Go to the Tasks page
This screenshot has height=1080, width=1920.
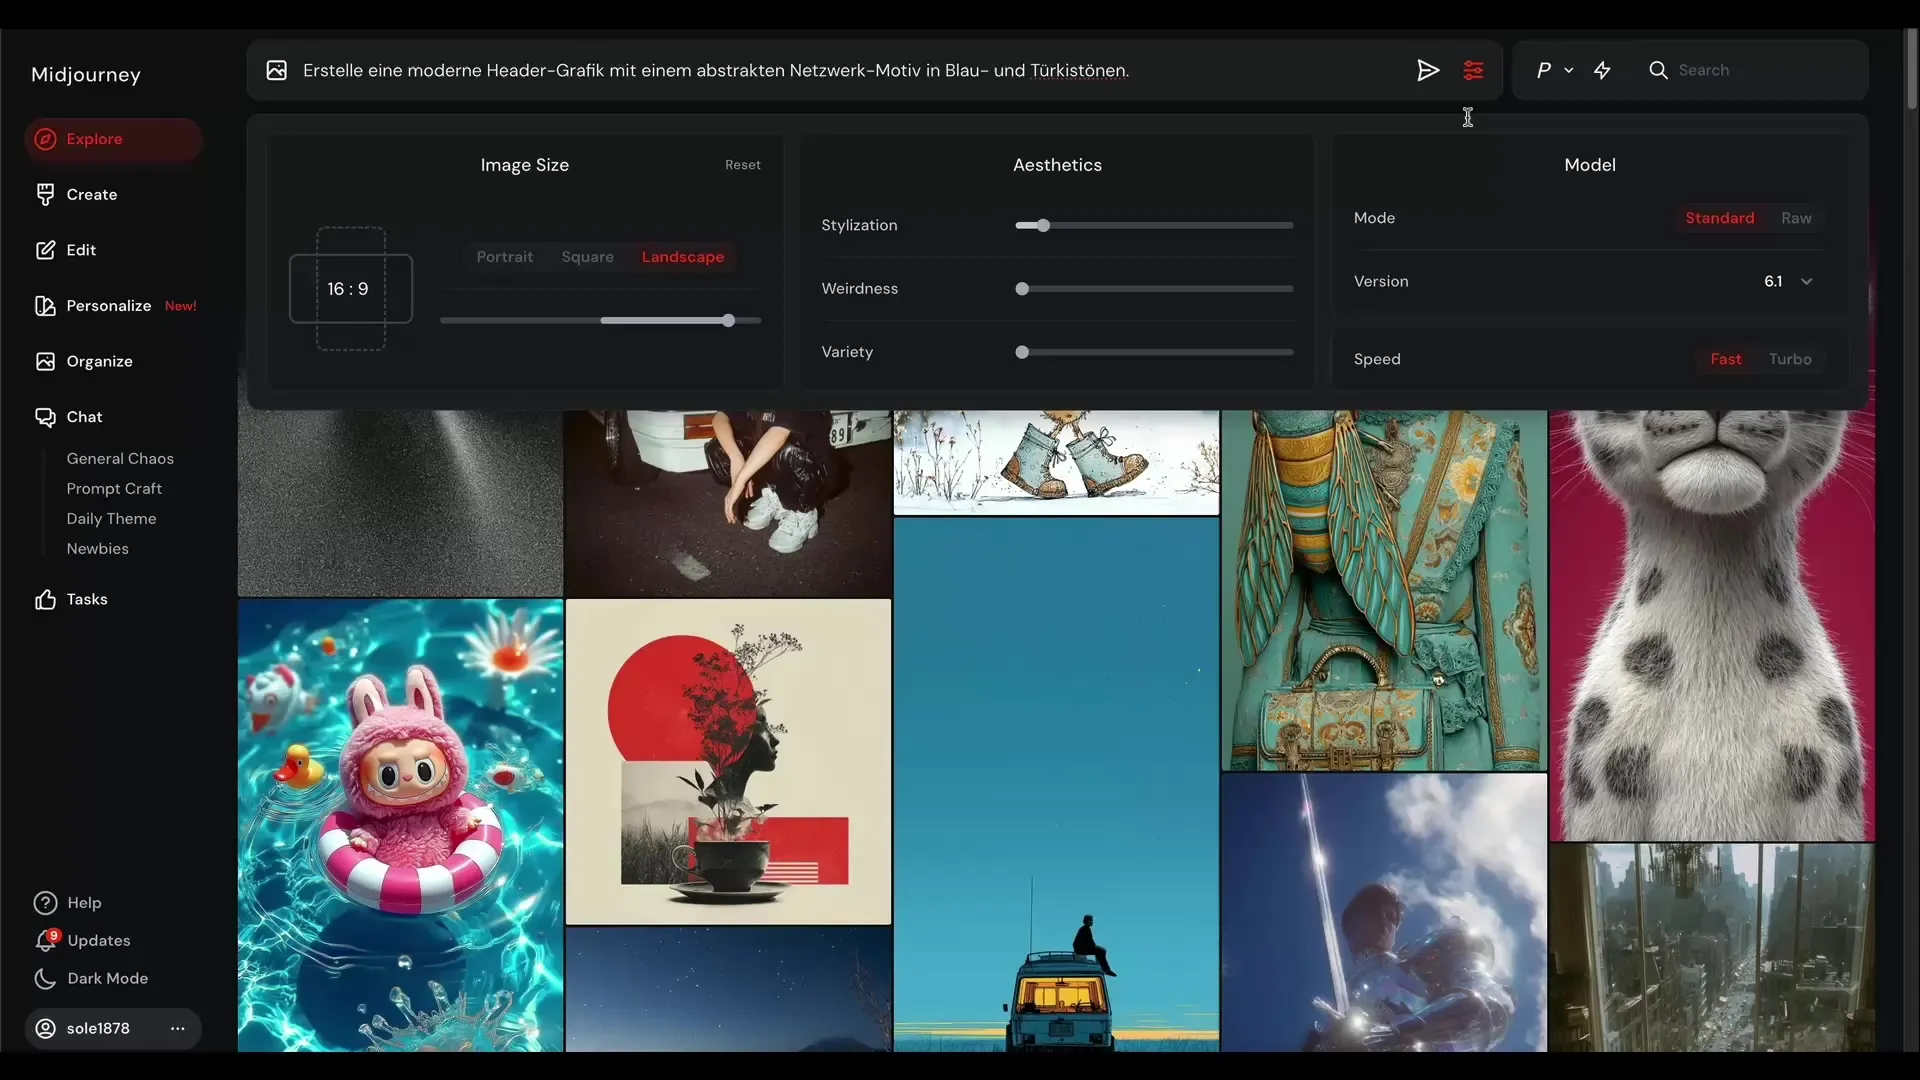pos(86,599)
